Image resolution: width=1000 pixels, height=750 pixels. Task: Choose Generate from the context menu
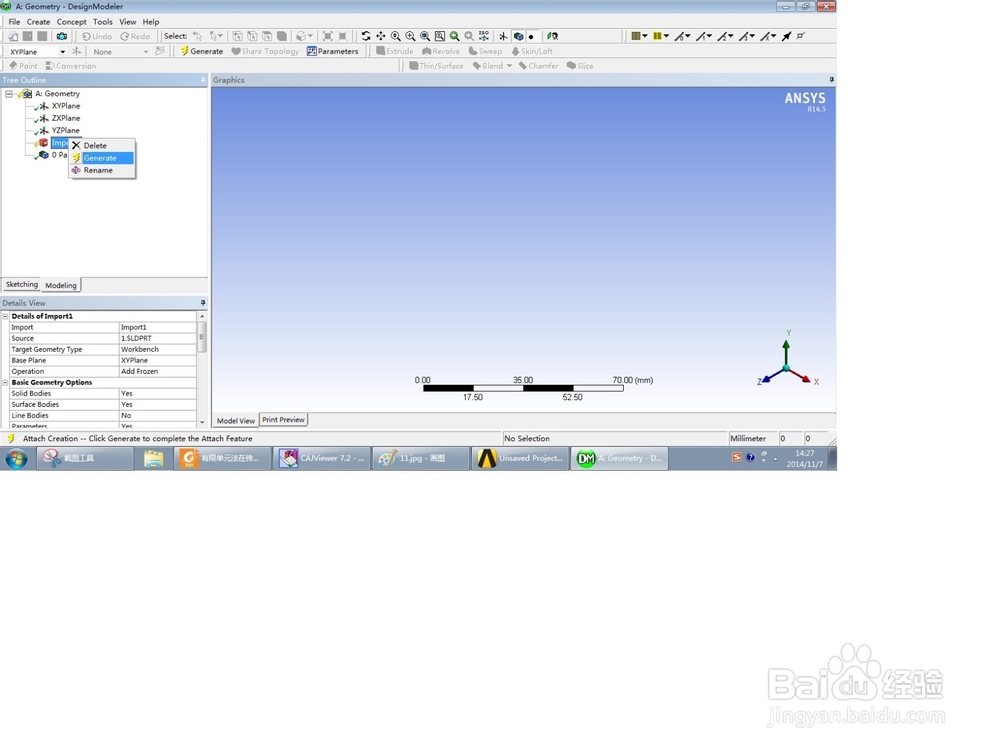(x=102, y=158)
